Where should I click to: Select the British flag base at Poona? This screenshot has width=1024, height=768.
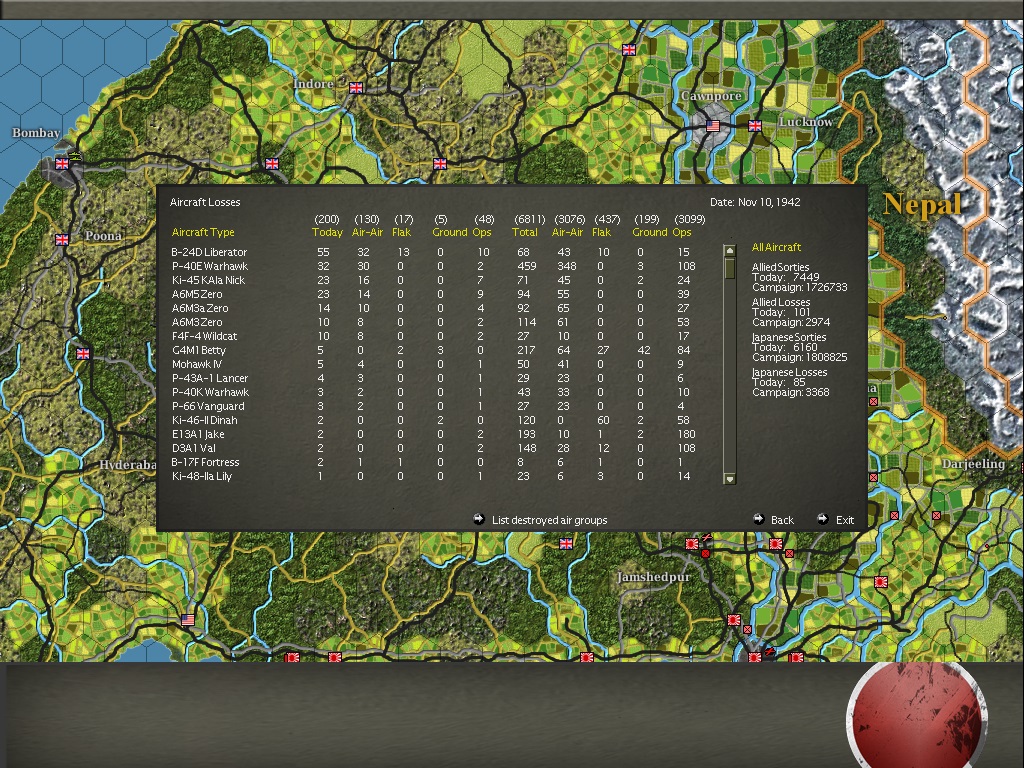pyautogui.click(x=62, y=239)
